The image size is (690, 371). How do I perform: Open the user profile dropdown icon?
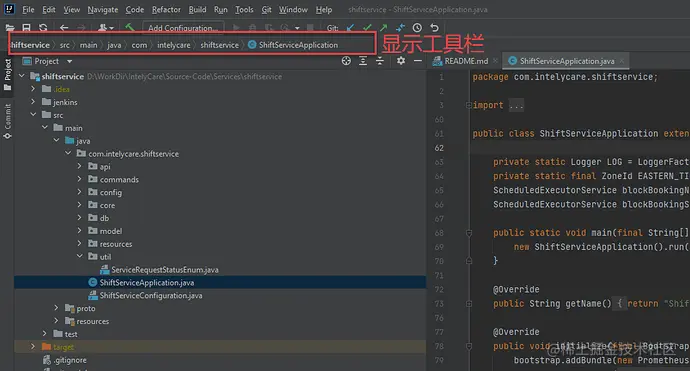point(105,28)
